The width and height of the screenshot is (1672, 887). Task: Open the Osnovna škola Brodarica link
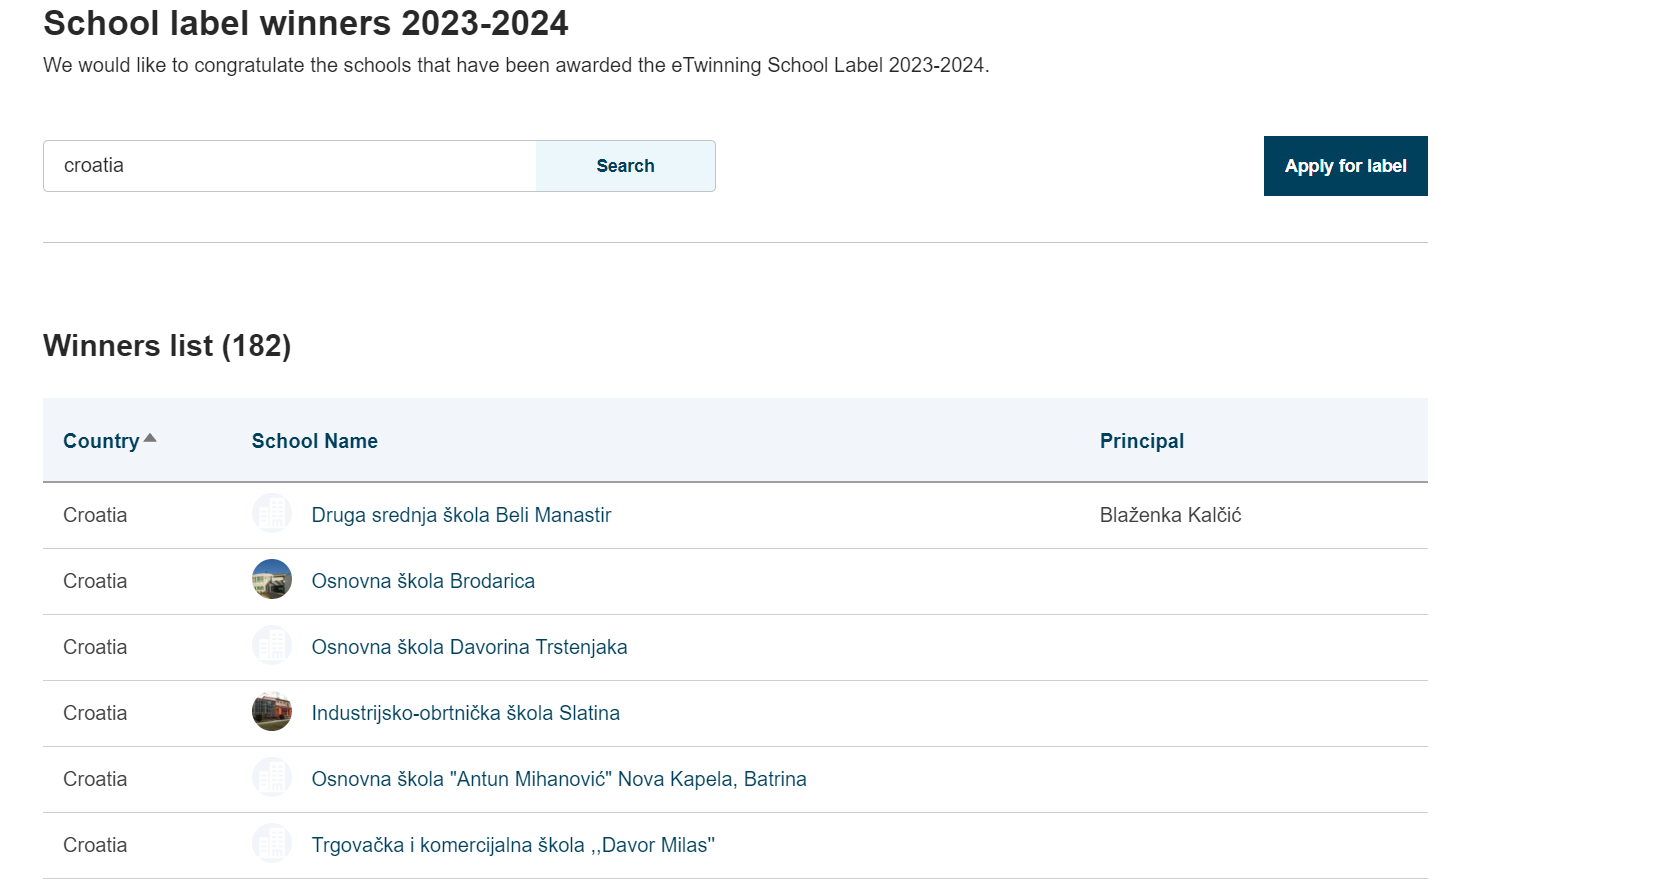pyautogui.click(x=423, y=581)
